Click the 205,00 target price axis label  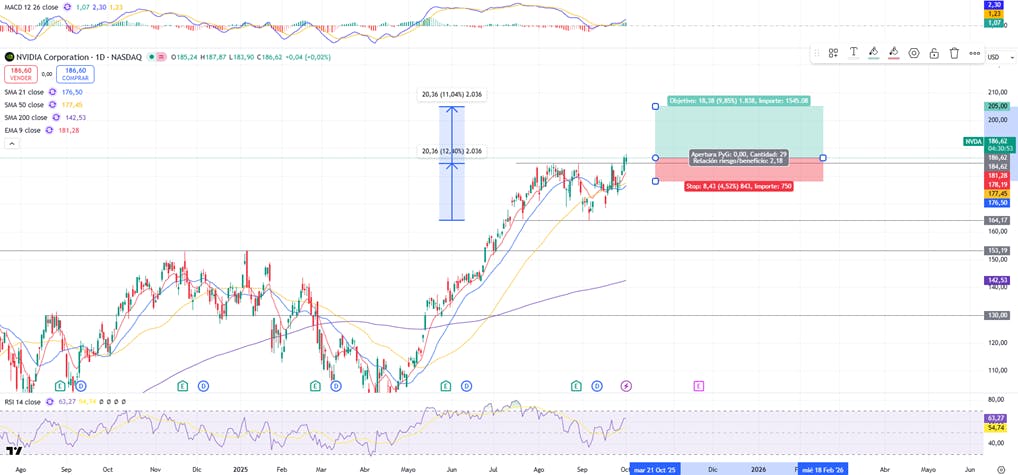(x=998, y=106)
